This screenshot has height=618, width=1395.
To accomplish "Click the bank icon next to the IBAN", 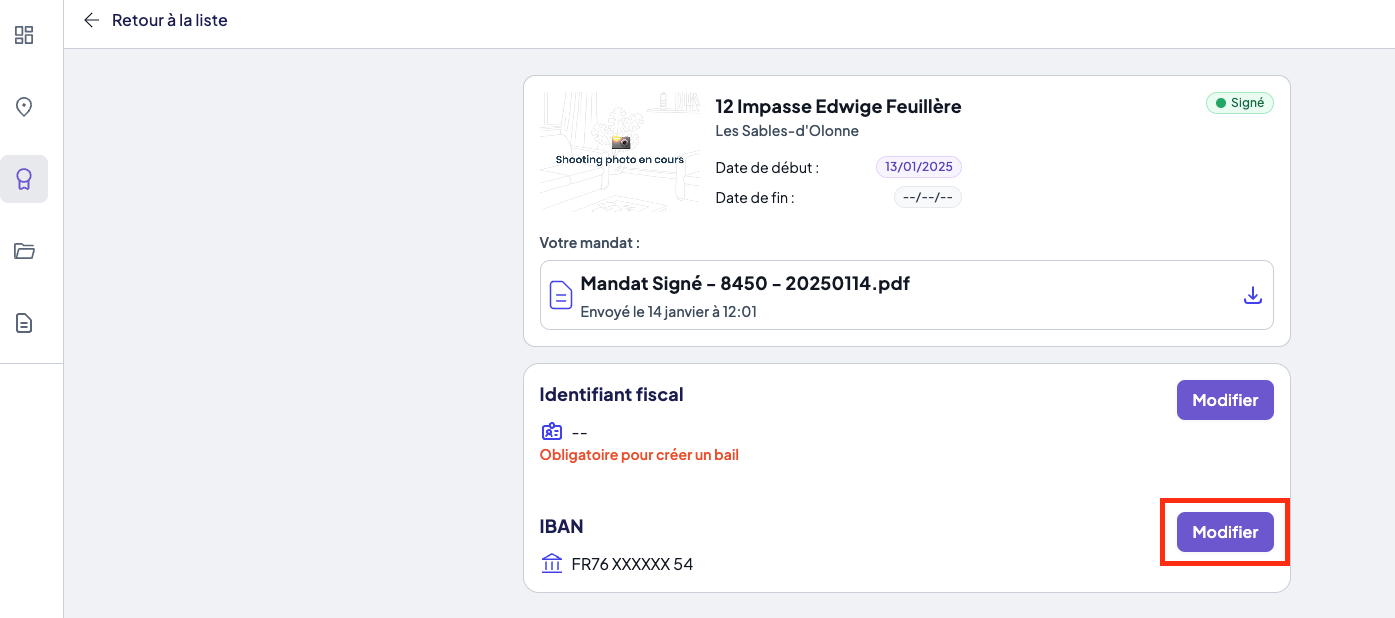I will pyautogui.click(x=551, y=563).
